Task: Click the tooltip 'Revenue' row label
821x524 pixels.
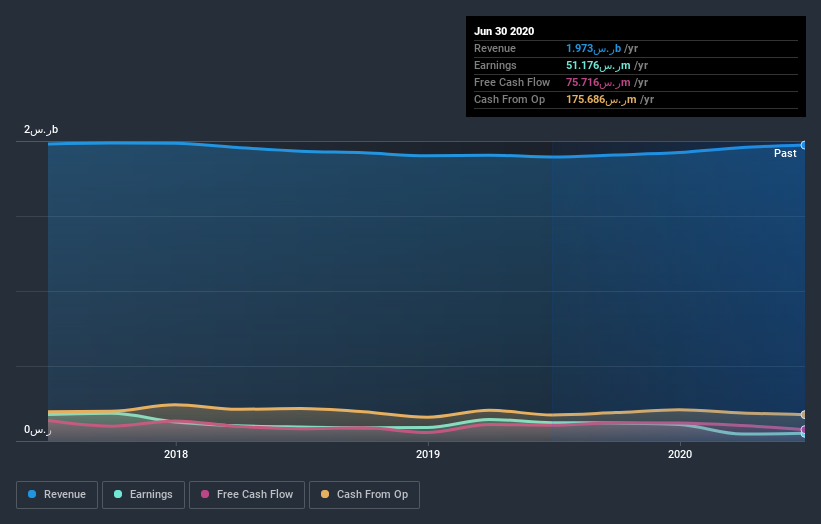Action: [x=495, y=49]
